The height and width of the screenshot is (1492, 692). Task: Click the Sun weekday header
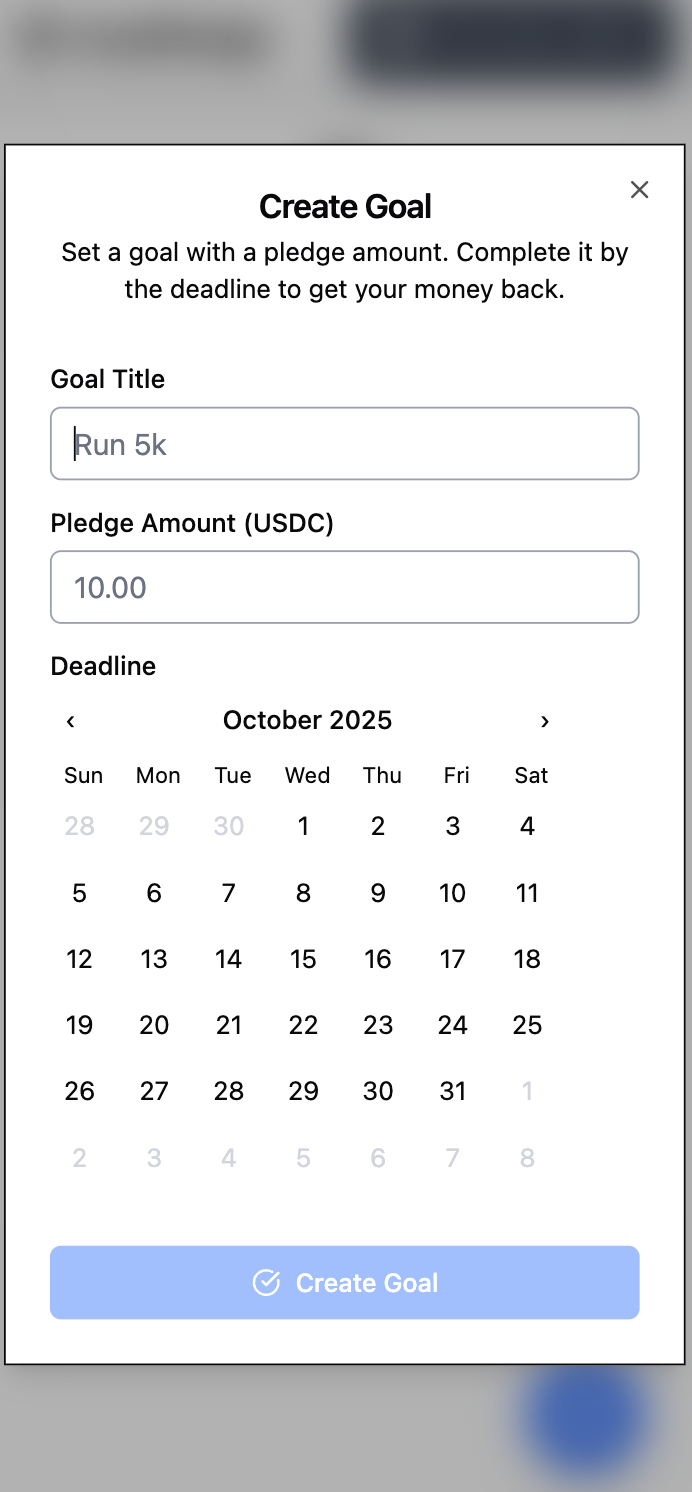pos(83,775)
